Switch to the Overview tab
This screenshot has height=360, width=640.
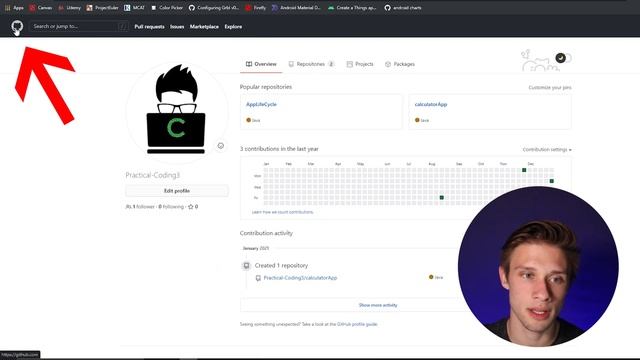pos(261,64)
